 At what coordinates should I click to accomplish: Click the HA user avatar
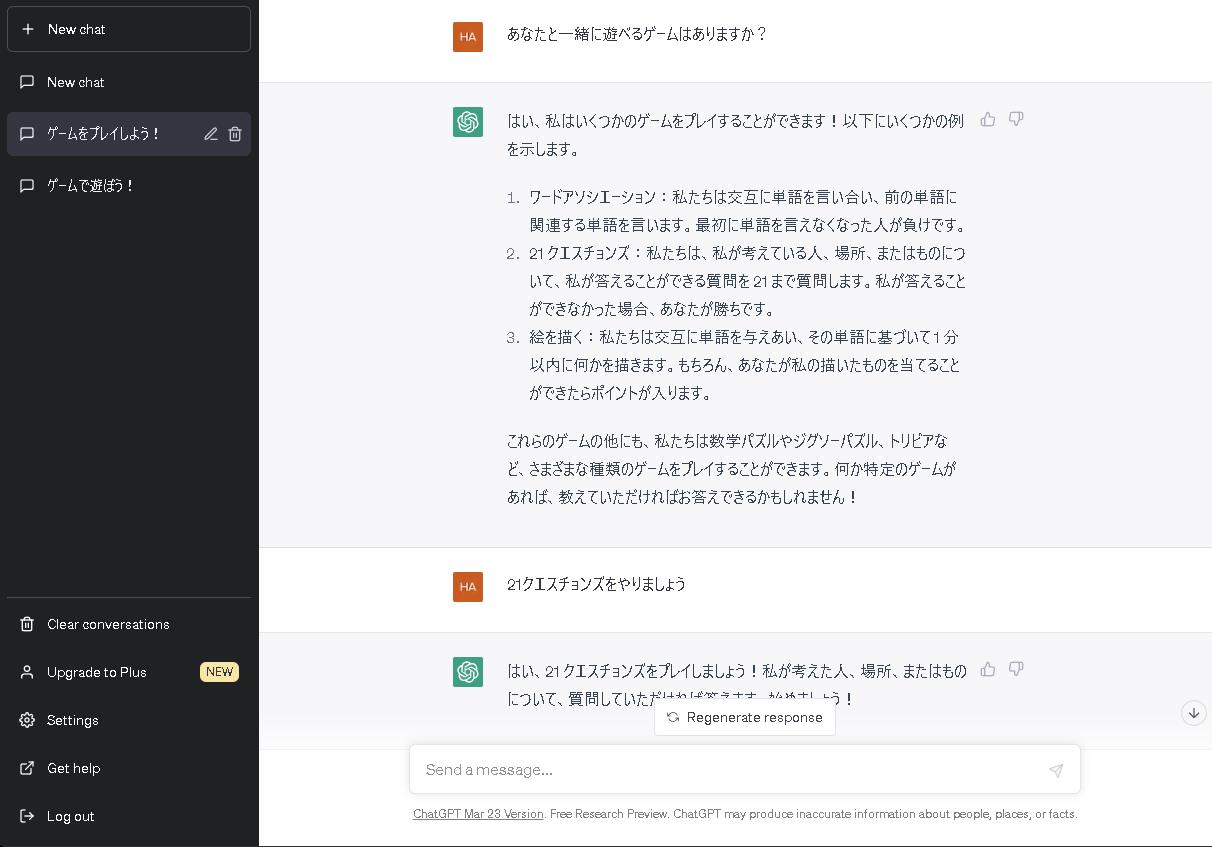pos(467,37)
